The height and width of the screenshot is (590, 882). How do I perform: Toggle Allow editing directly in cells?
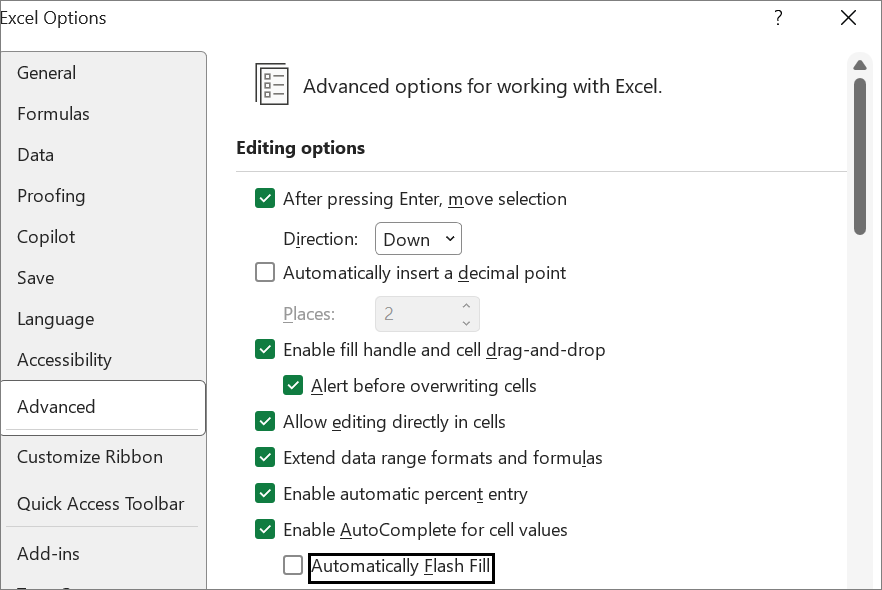click(265, 422)
